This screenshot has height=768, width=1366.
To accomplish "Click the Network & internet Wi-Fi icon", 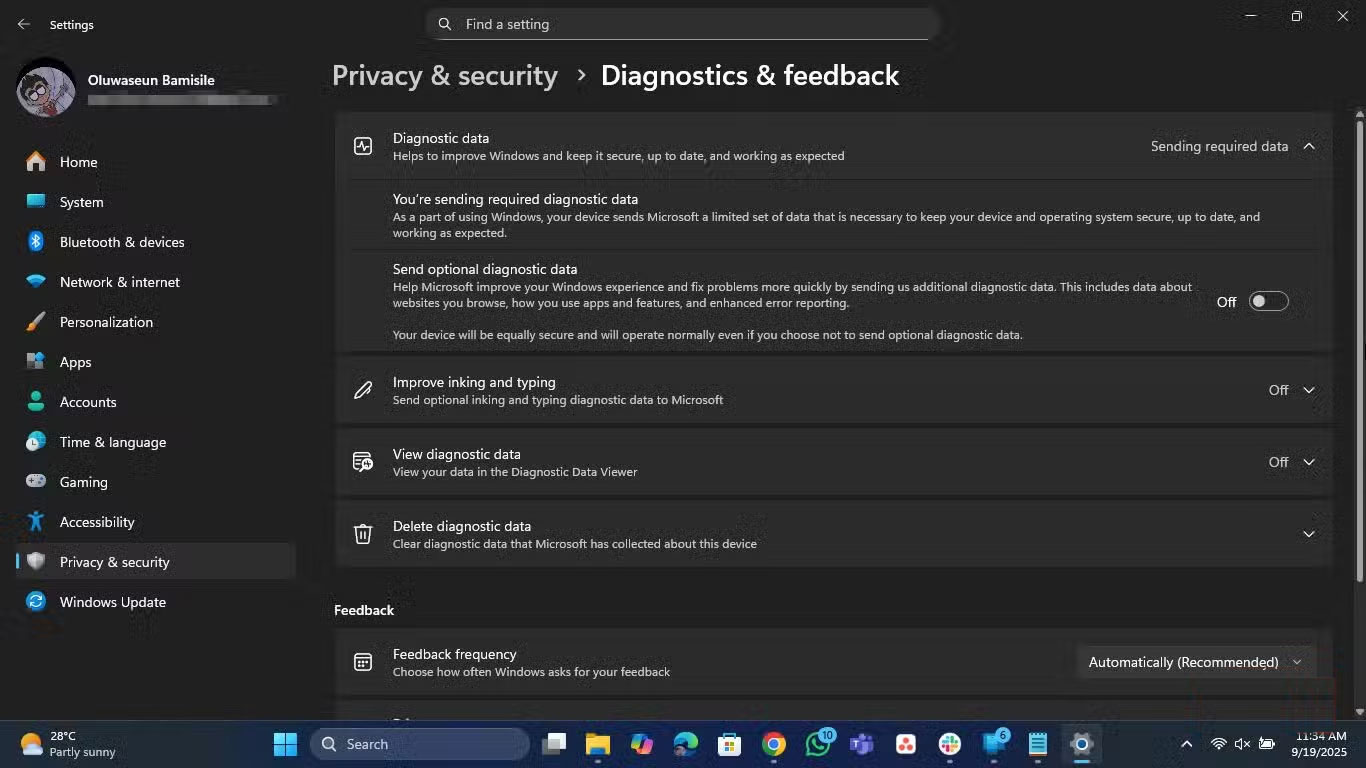I will click(x=36, y=282).
